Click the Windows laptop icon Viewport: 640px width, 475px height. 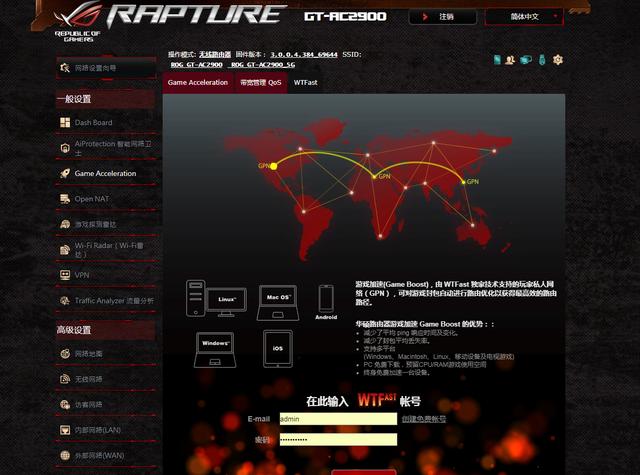pyautogui.click(x=215, y=350)
